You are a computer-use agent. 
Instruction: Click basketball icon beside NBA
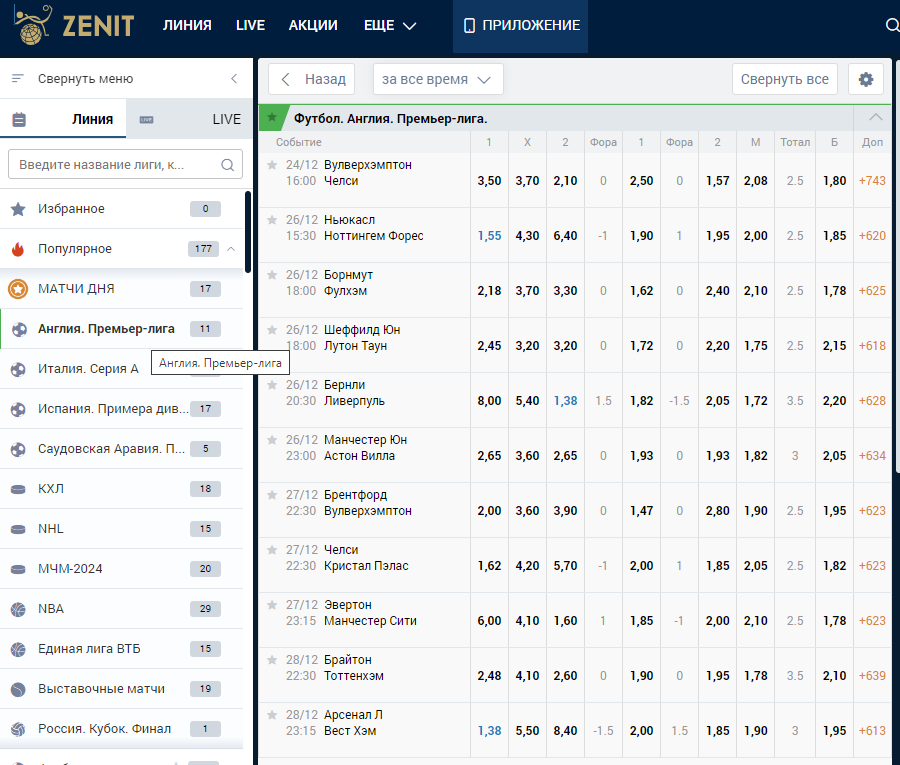(x=18, y=609)
